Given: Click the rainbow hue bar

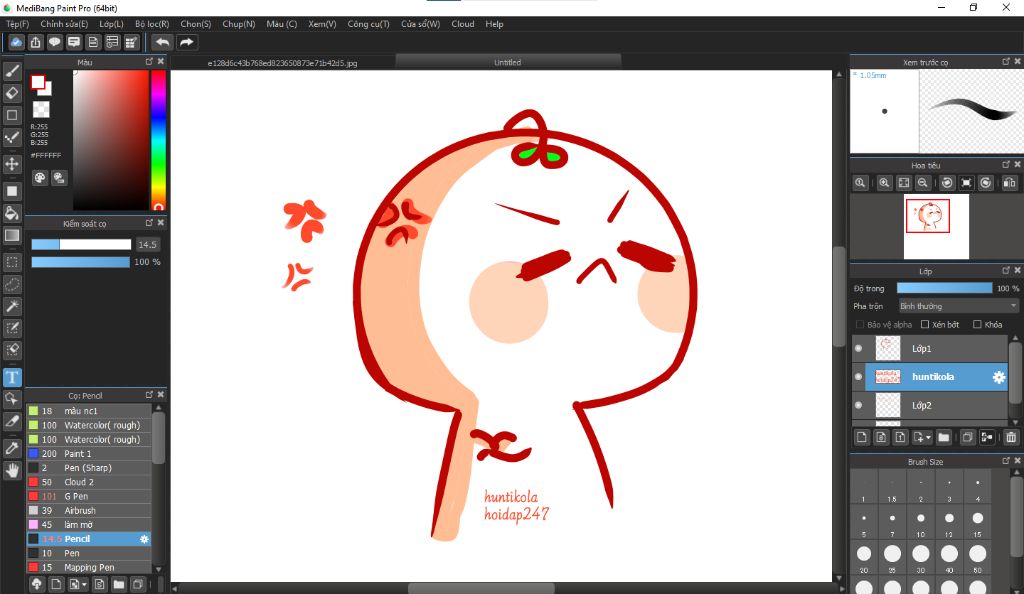Looking at the screenshot, I should 158,140.
